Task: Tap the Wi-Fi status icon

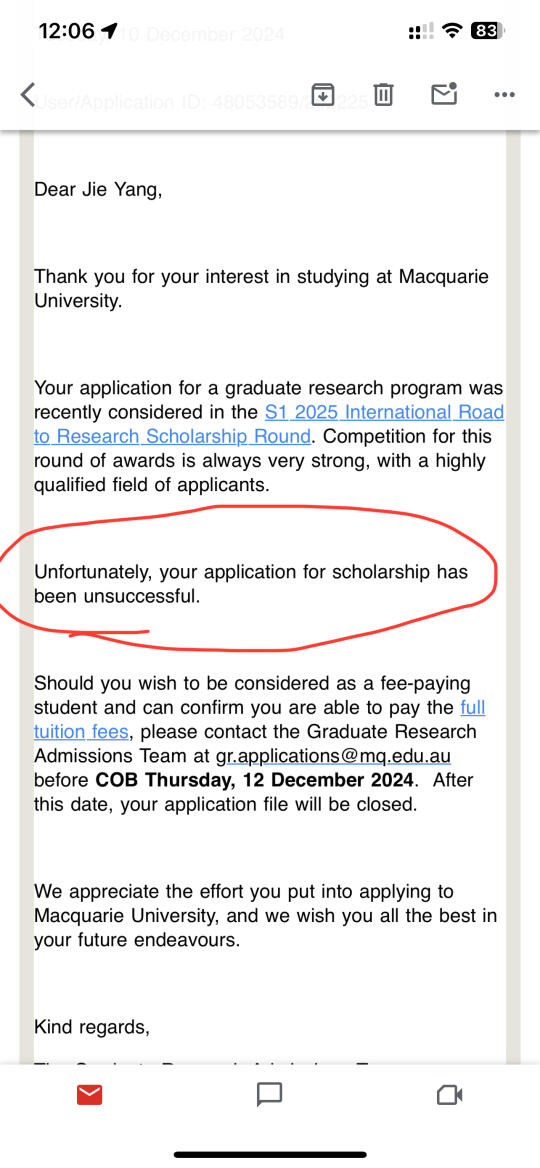Action: click(451, 31)
